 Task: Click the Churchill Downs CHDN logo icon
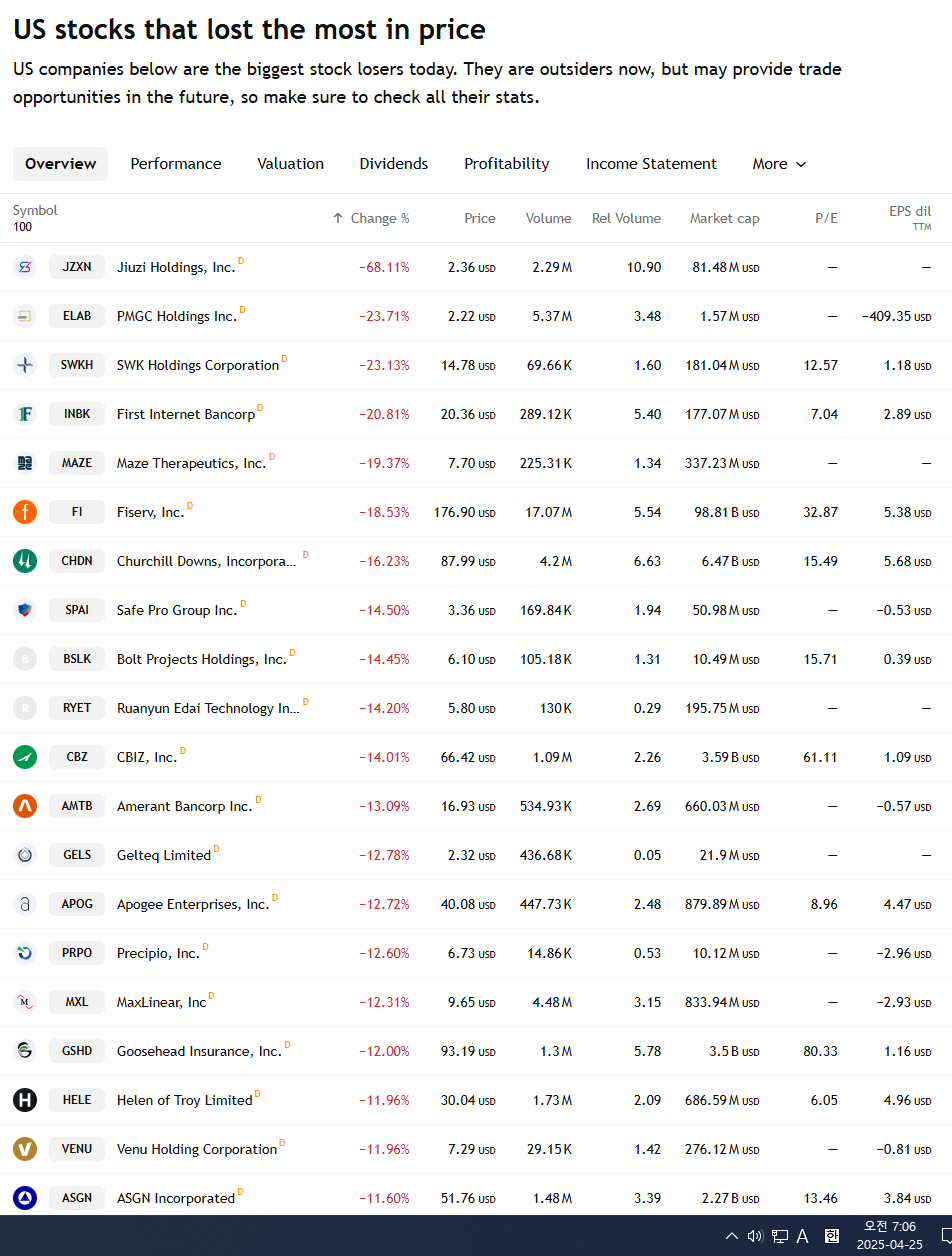[25, 561]
